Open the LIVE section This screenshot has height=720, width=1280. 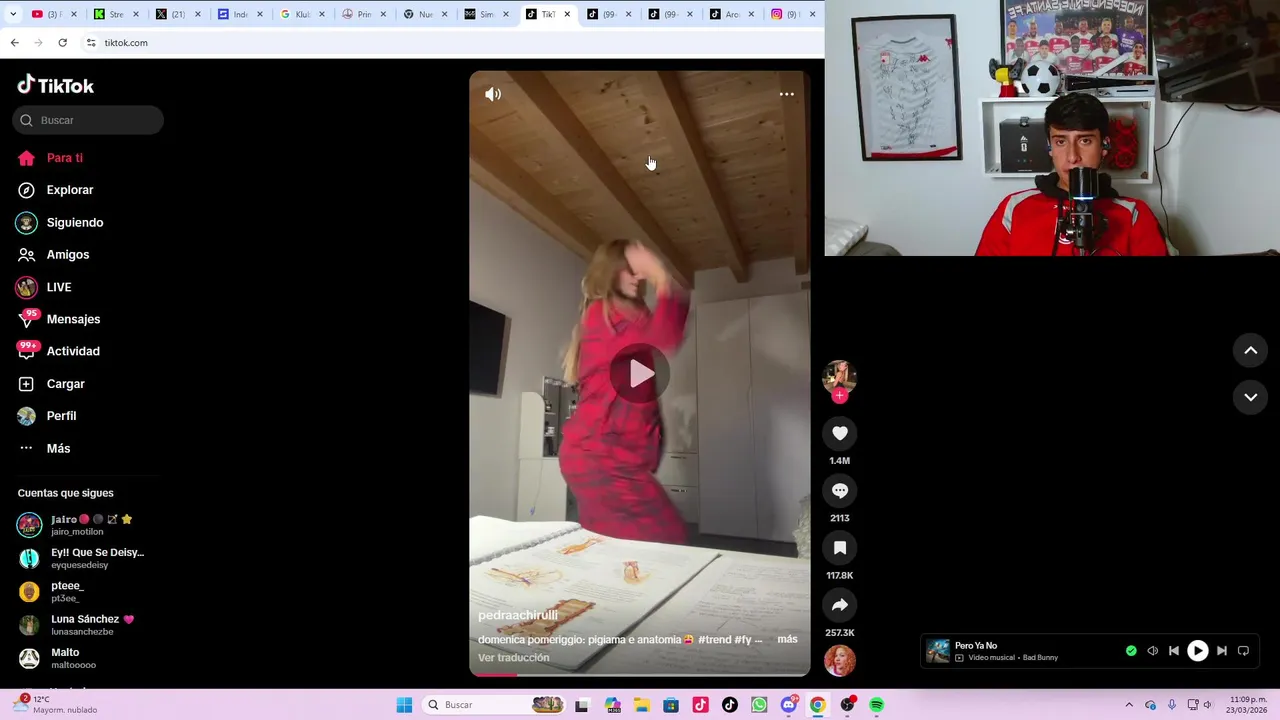44,287
